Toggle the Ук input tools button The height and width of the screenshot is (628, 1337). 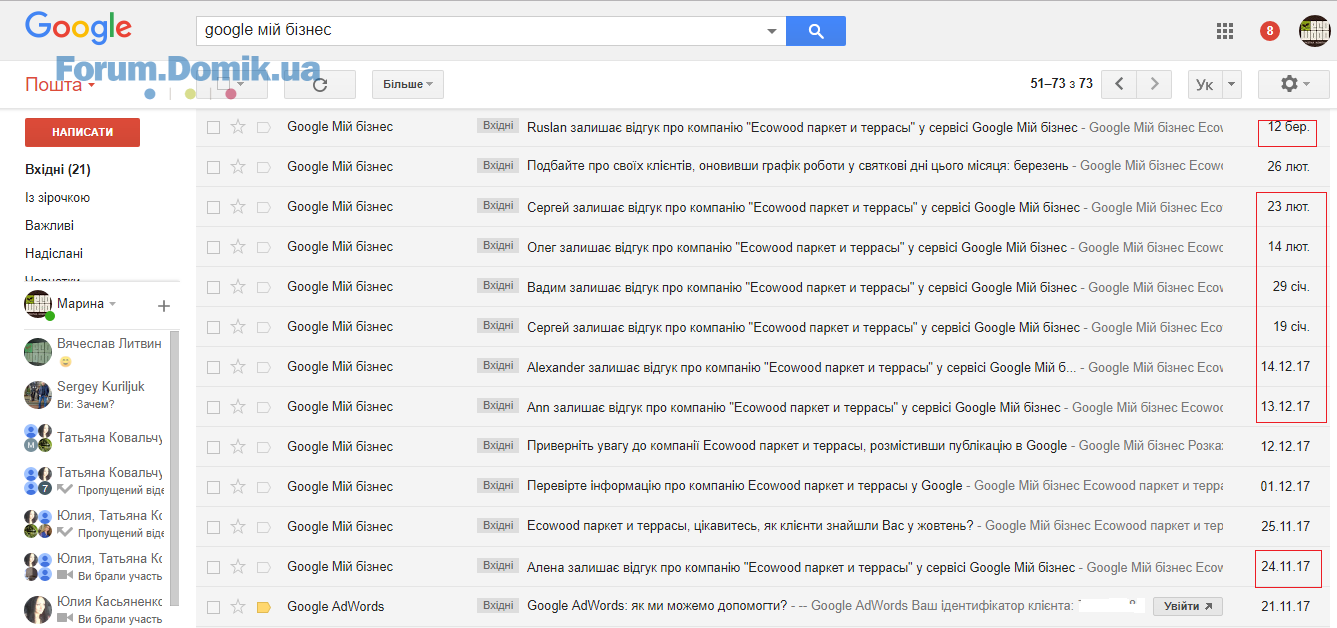click(x=1205, y=84)
